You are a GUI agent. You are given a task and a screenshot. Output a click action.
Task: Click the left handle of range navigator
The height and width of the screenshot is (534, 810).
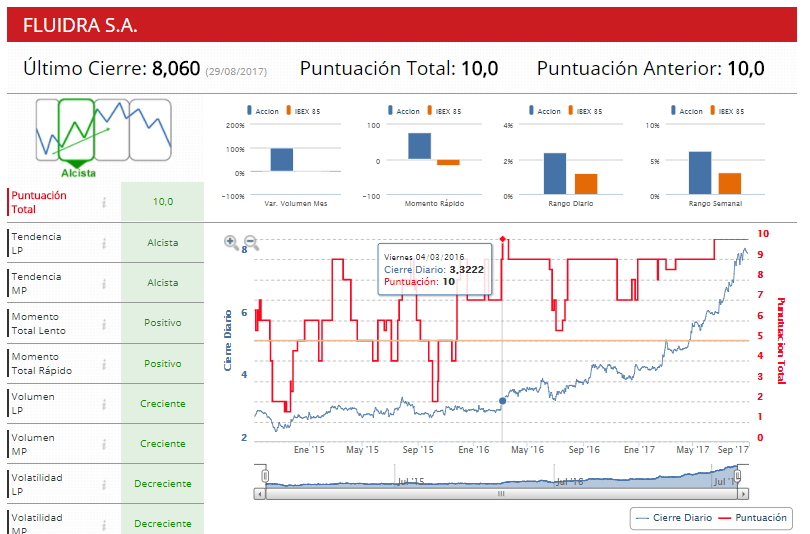click(265, 475)
